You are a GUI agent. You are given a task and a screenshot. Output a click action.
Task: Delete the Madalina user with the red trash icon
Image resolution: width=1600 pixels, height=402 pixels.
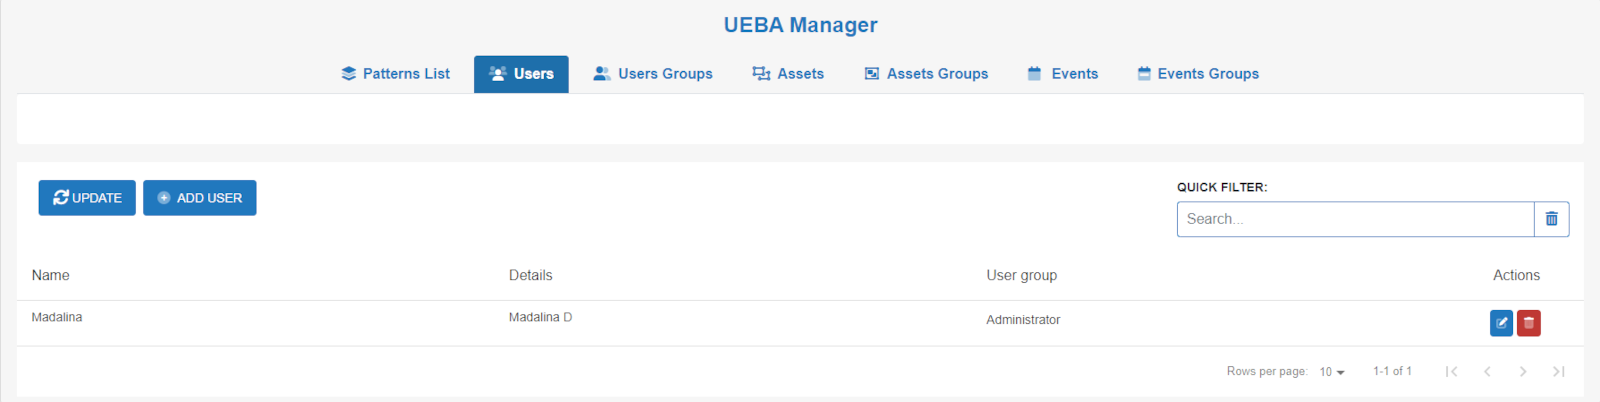tap(1528, 323)
